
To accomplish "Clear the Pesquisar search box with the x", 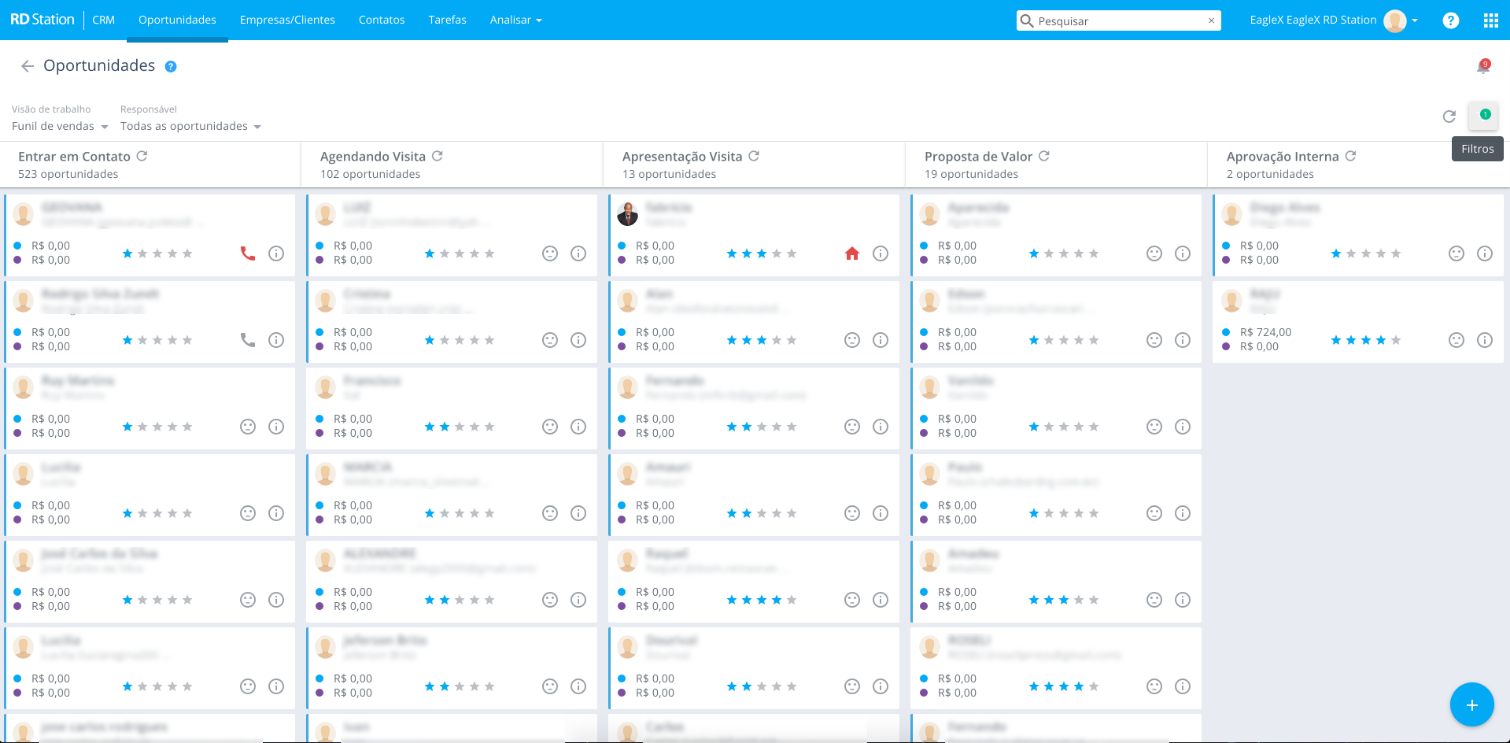I will tap(1211, 20).
